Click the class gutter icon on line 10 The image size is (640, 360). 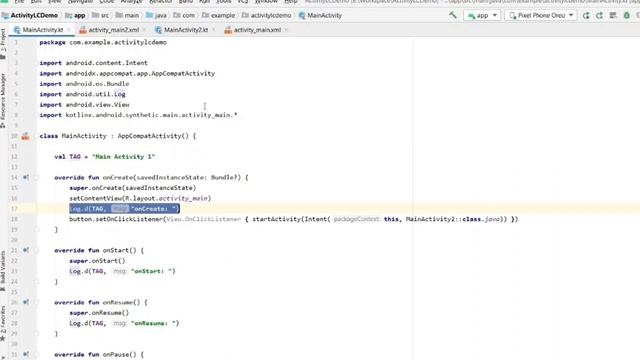pos(25,136)
